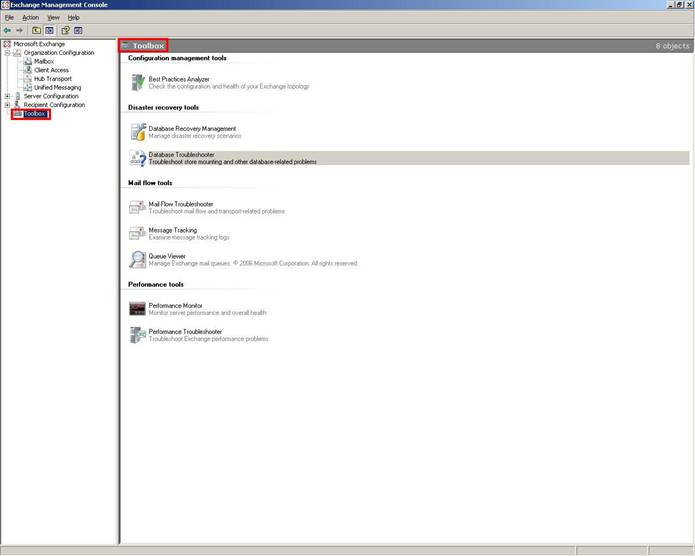Open the File menu
This screenshot has width=695, height=556.
point(9,17)
